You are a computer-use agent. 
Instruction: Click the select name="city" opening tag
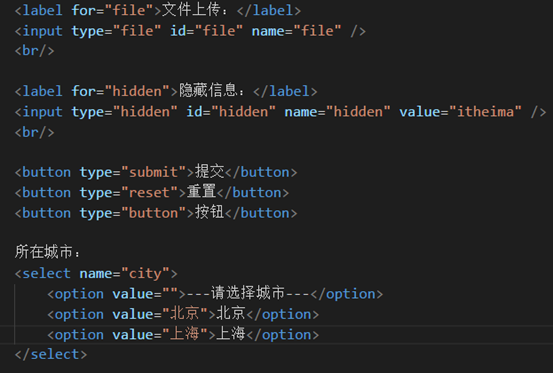96,274
